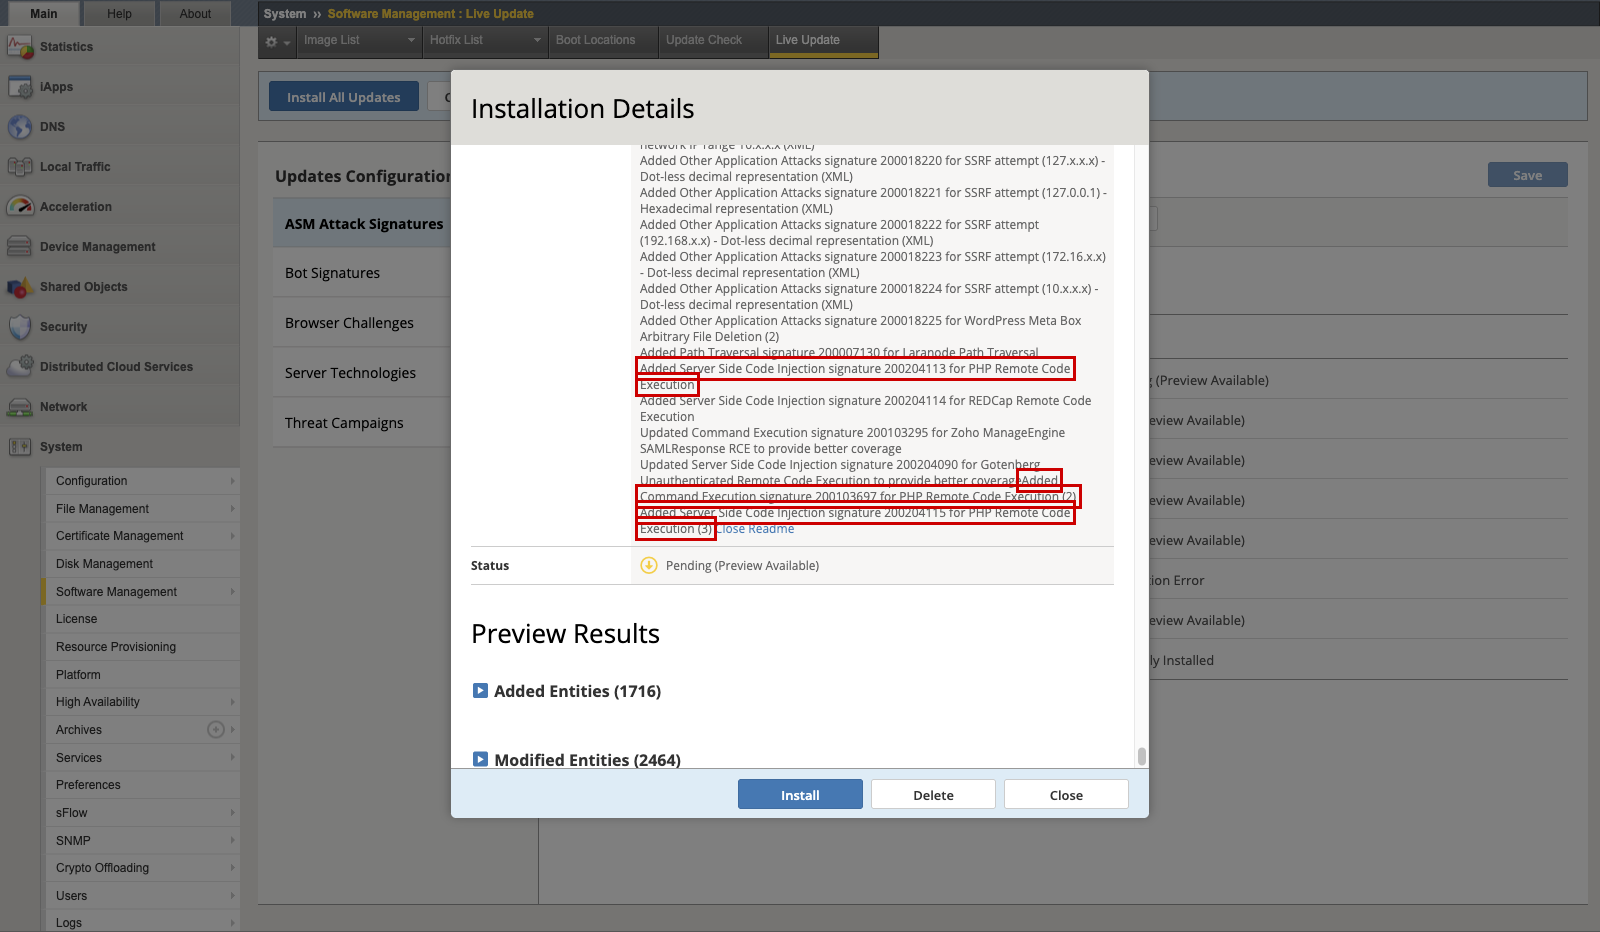Expand Software Management submenu
The width and height of the screenshot is (1600, 932).
pos(143,592)
